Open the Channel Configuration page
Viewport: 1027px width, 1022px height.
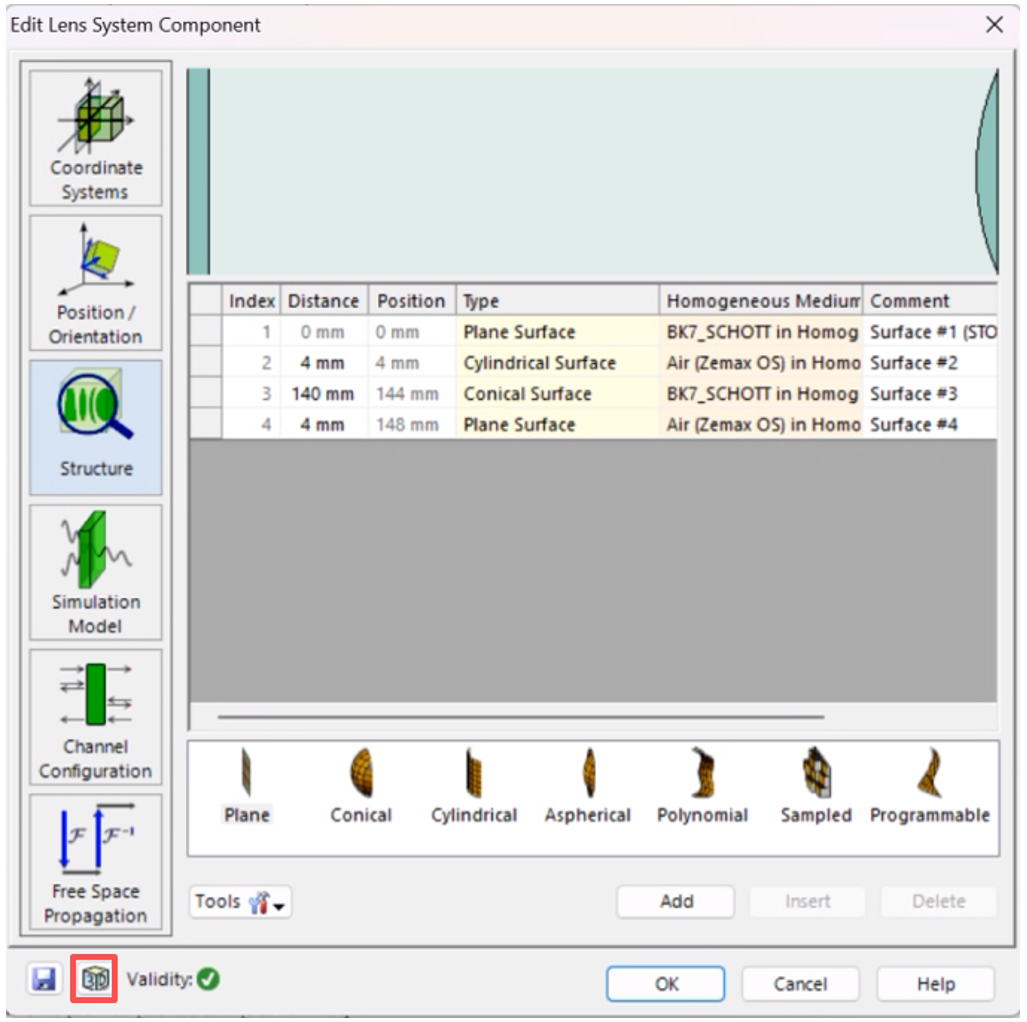[x=96, y=717]
